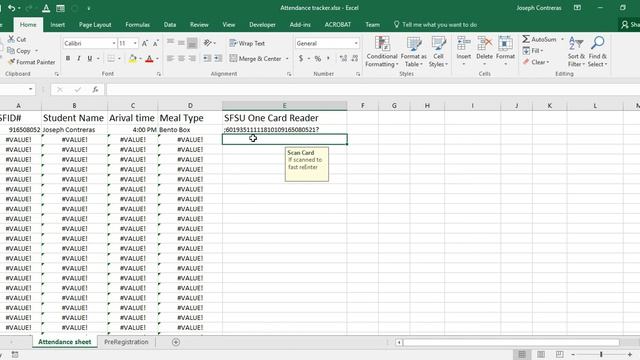Open the Fill dropdown
The width and height of the screenshot is (640, 360).
tap(533, 51)
